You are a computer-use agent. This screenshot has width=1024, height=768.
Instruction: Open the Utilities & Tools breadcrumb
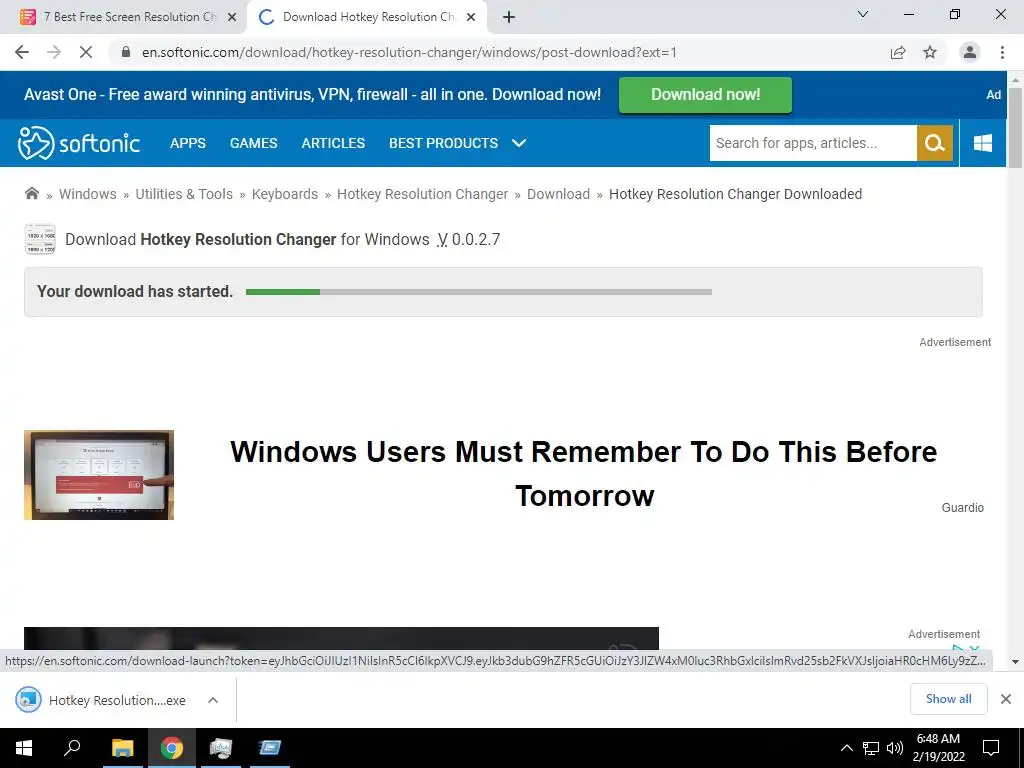click(184, 194)
